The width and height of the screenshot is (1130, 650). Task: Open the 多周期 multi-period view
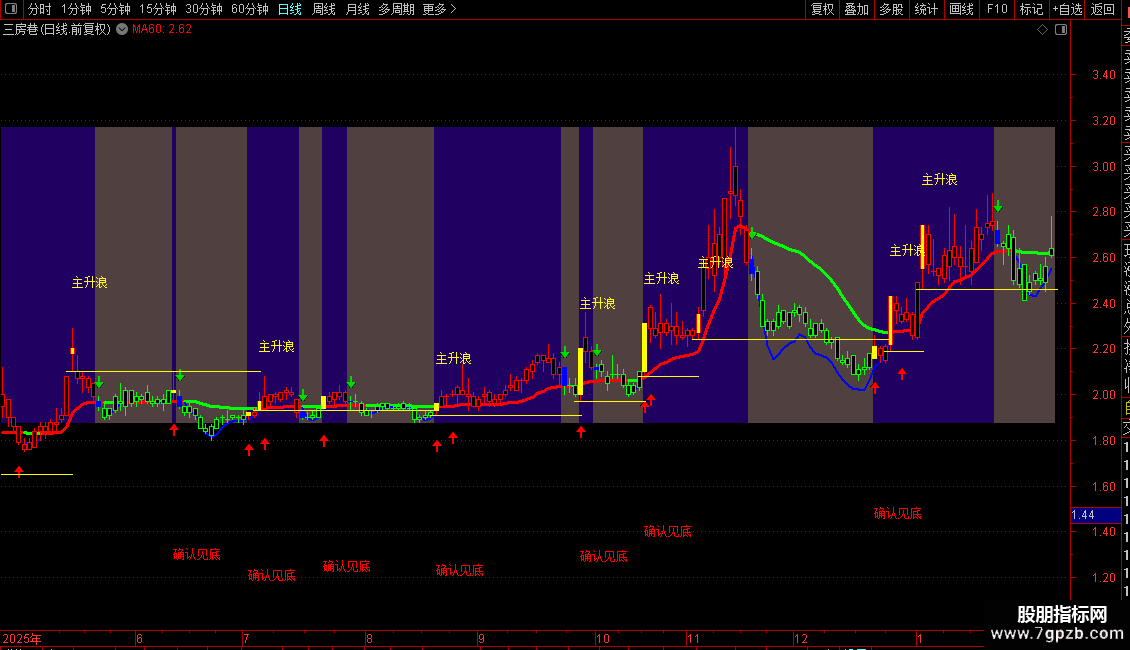click(396, 9)
